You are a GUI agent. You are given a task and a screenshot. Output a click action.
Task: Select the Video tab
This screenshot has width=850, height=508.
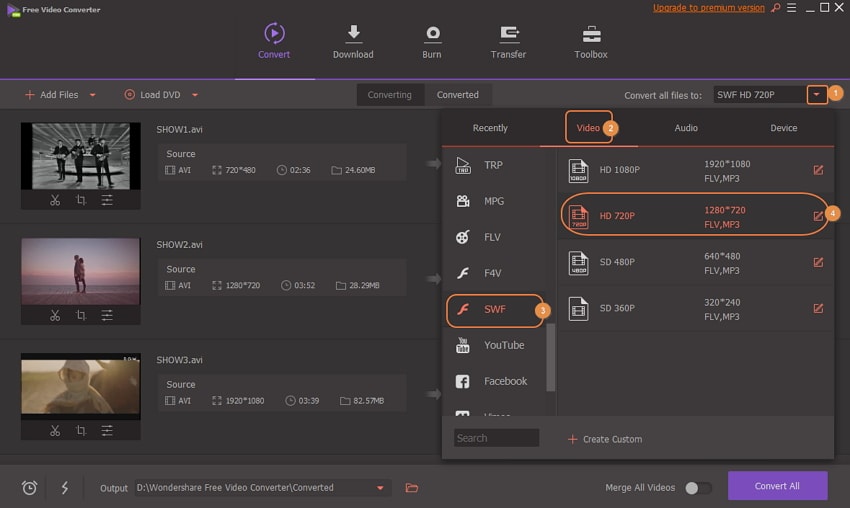pos(588,128)
